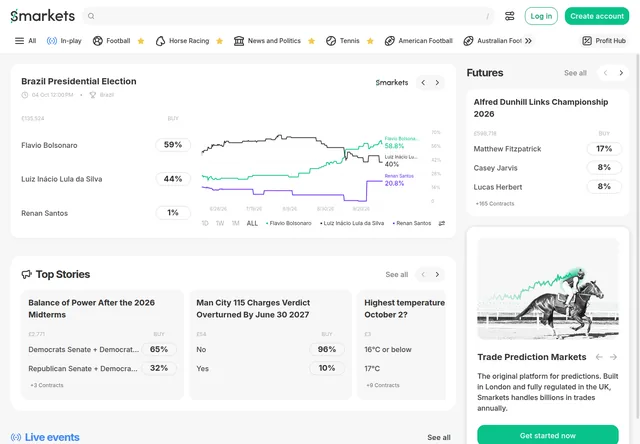The width and height of the screenshot is (640, 444).
Task: Select the Tennis ball icon
Action: [x=331, y=41]
